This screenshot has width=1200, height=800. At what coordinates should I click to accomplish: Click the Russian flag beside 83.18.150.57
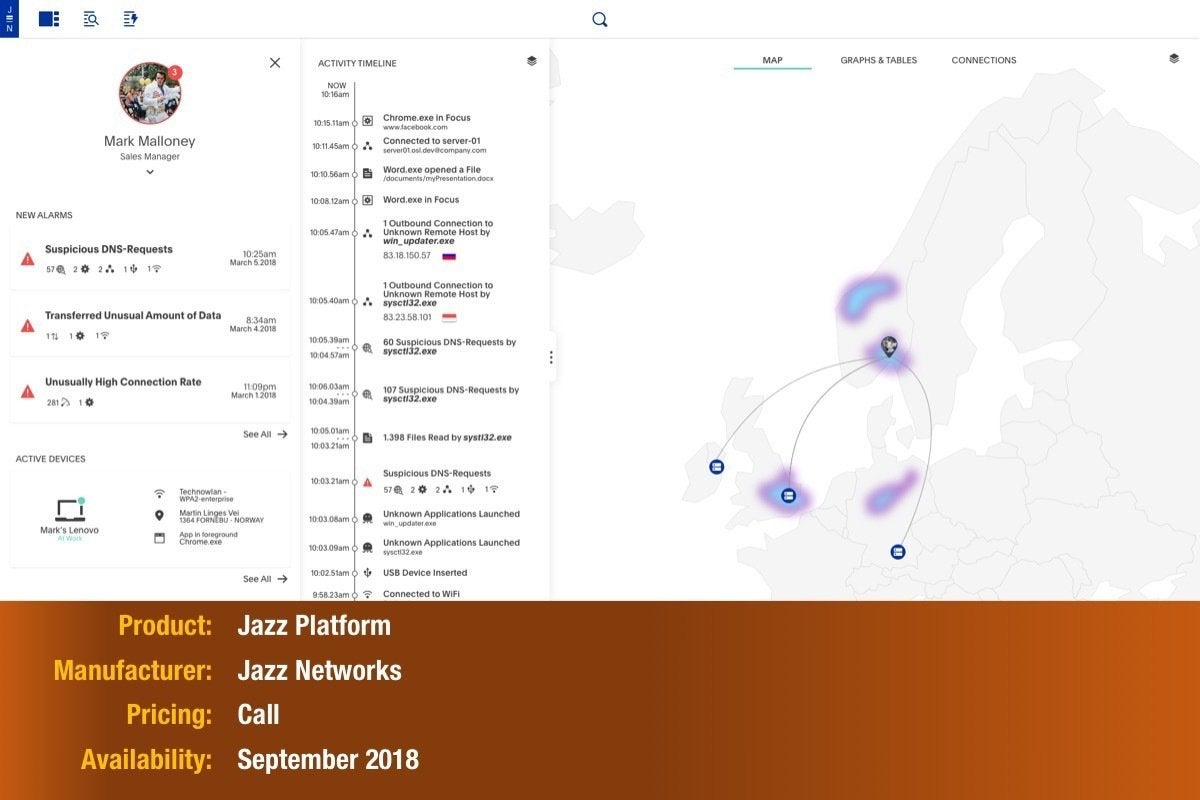tap(449, 256)
